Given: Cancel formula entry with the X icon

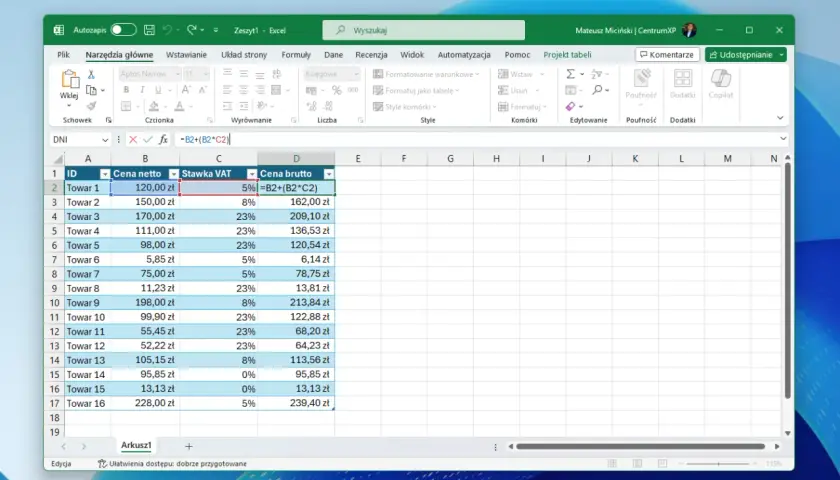Looking at the screenshot, I should [x=133, y=140].
